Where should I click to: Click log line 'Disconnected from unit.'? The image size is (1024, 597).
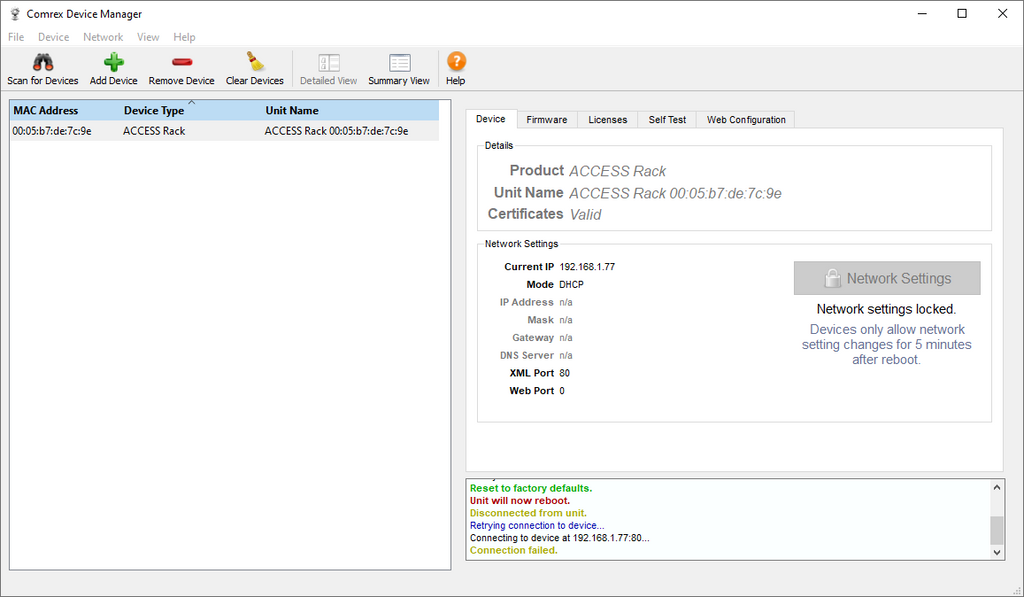click(x=528, y=513)
